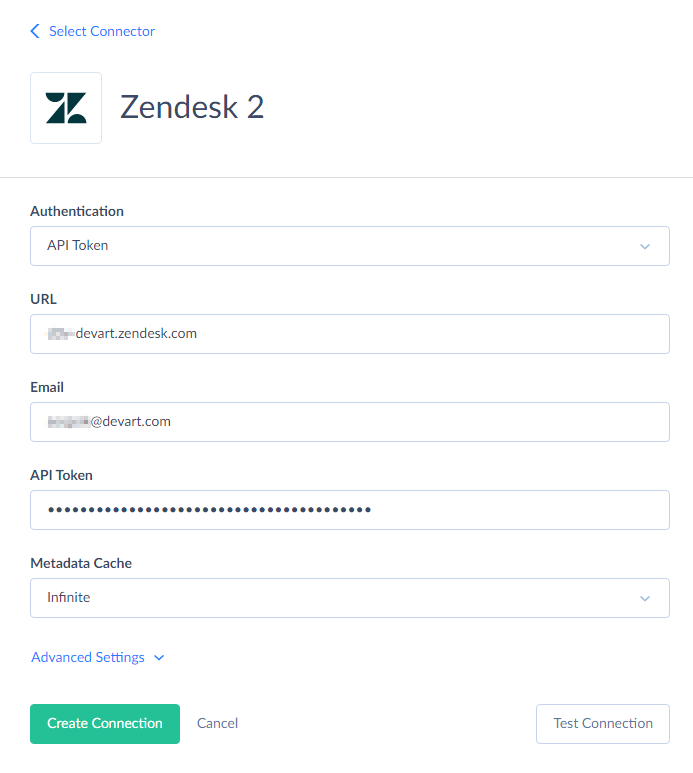
Task: Click the chevron next to Advanced Settings
Action: [x=159, y=658]
